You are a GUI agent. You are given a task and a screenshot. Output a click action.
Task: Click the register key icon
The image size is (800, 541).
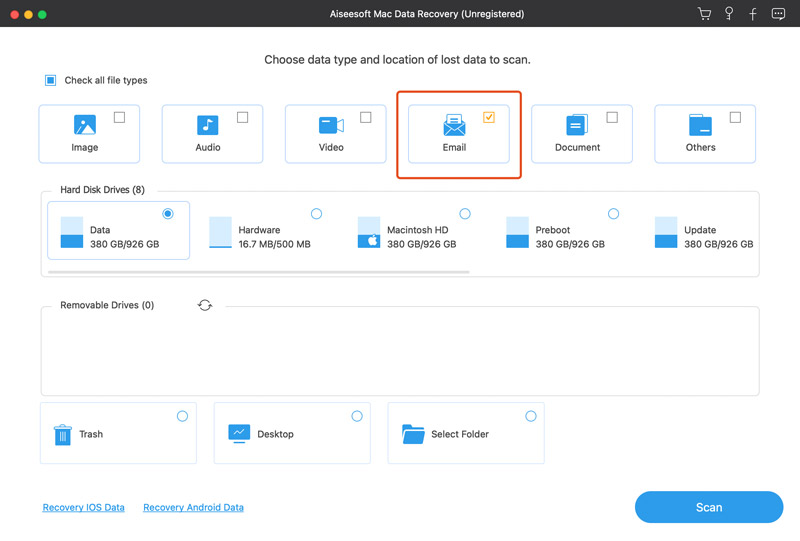[x=729, y=14]
